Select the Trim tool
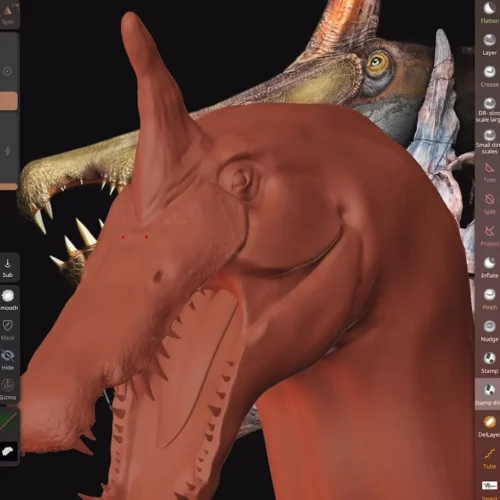 489,173
